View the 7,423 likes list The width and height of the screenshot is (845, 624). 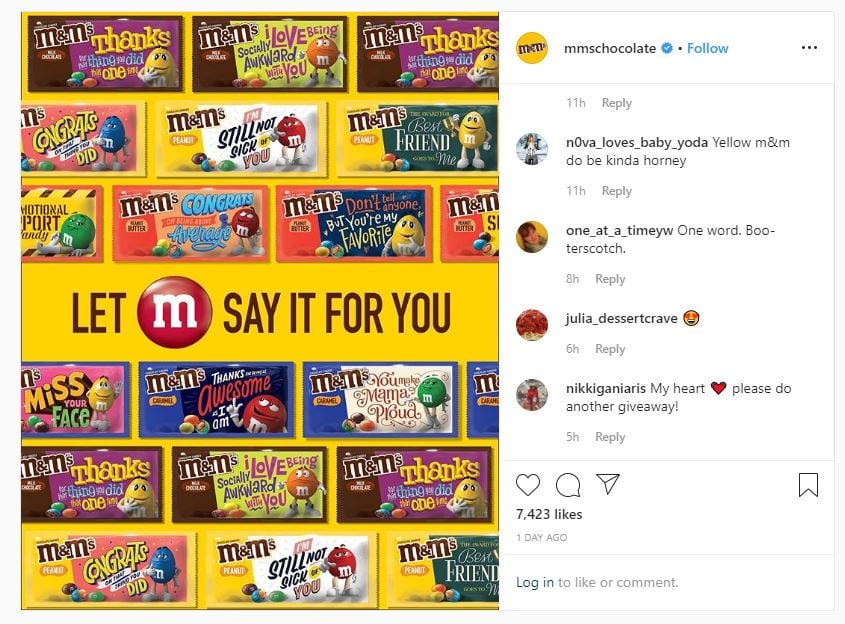point(549,514)
